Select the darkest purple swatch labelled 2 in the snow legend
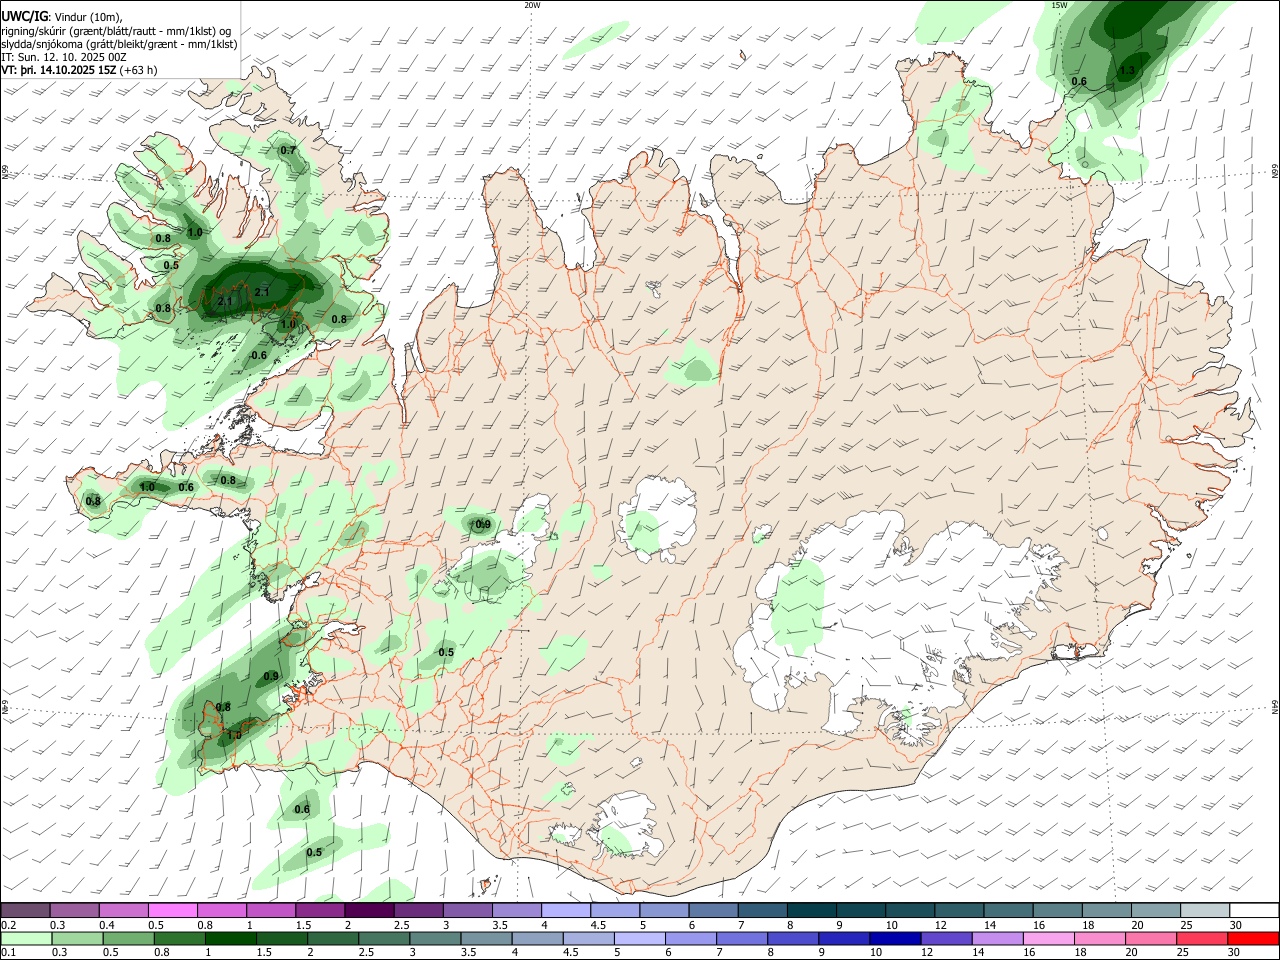 tap(369, 911)
